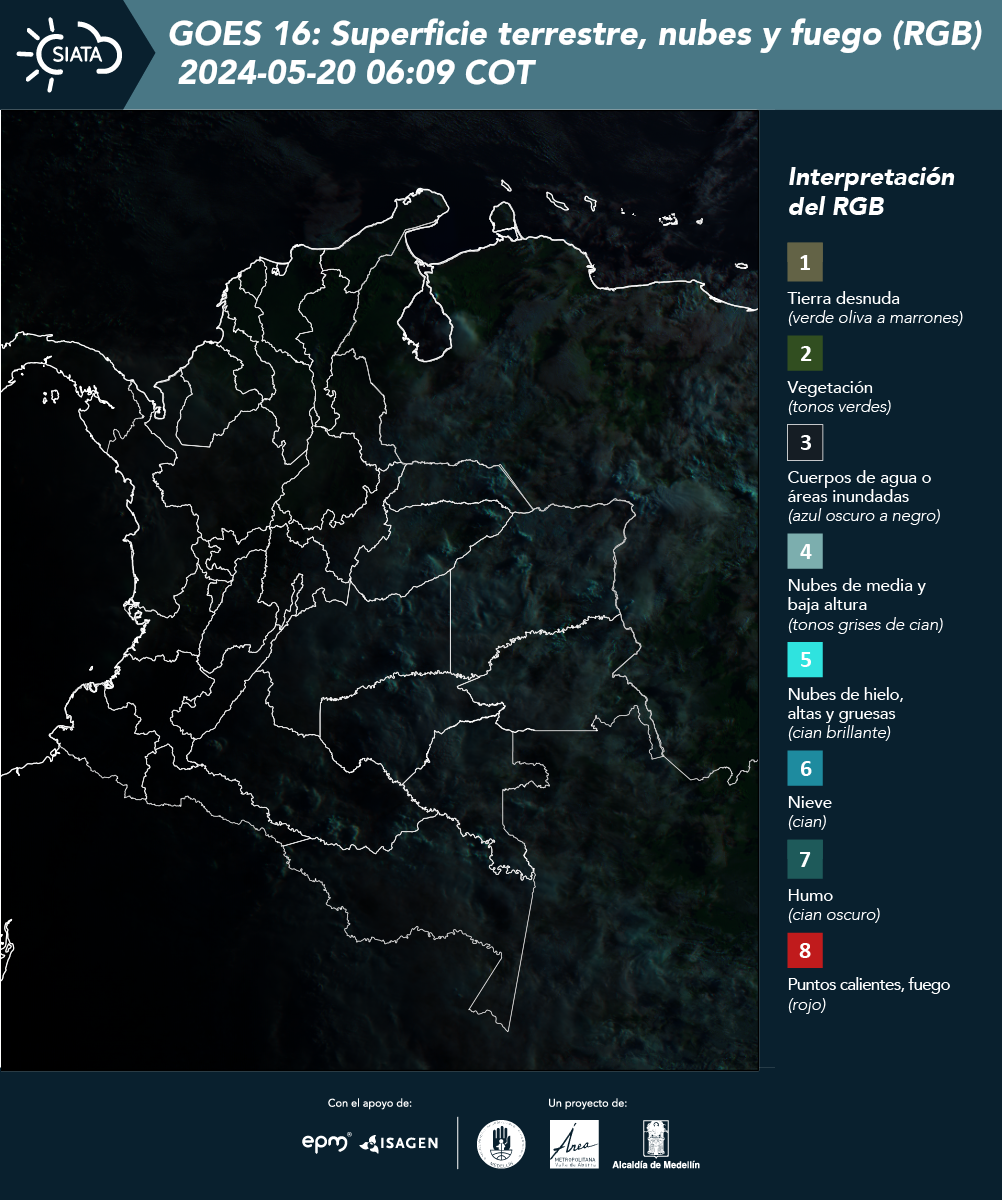Select legend swatch 7 Humo

[805, 859]
